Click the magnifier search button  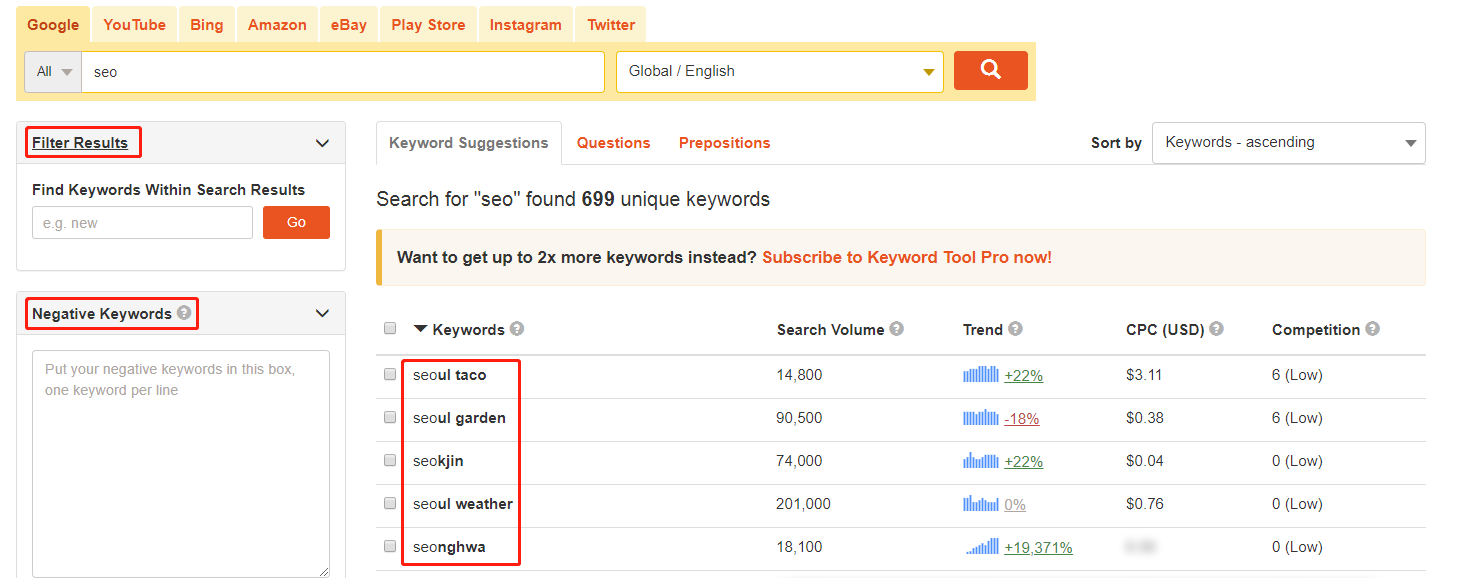[990, 70]
